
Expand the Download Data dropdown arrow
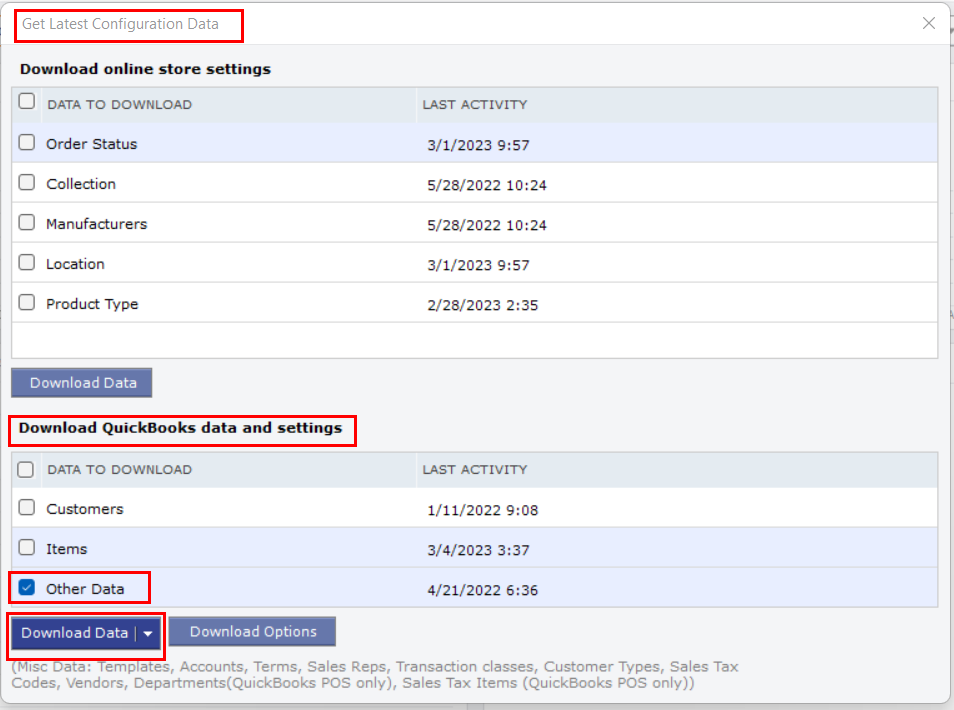coord(148,633)
